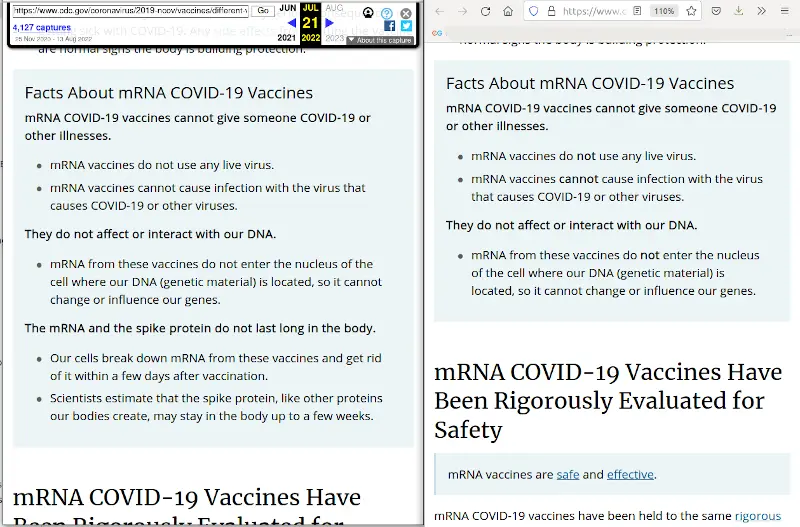Bookmark this page with the star icon
The width and height of the screenshot is (800, 527).
[x=691, y=11]
